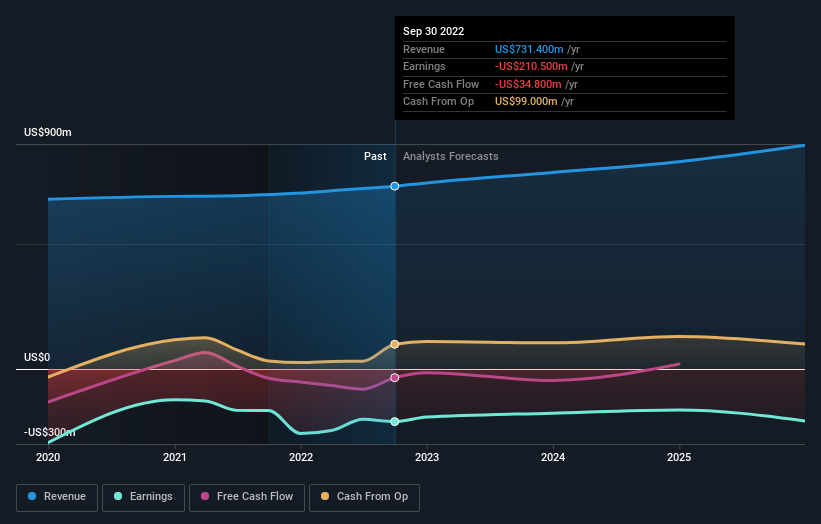Click the US$0 y-axis label
The height and width of the screenshot is (524, 821).
(x=37, y=358)
